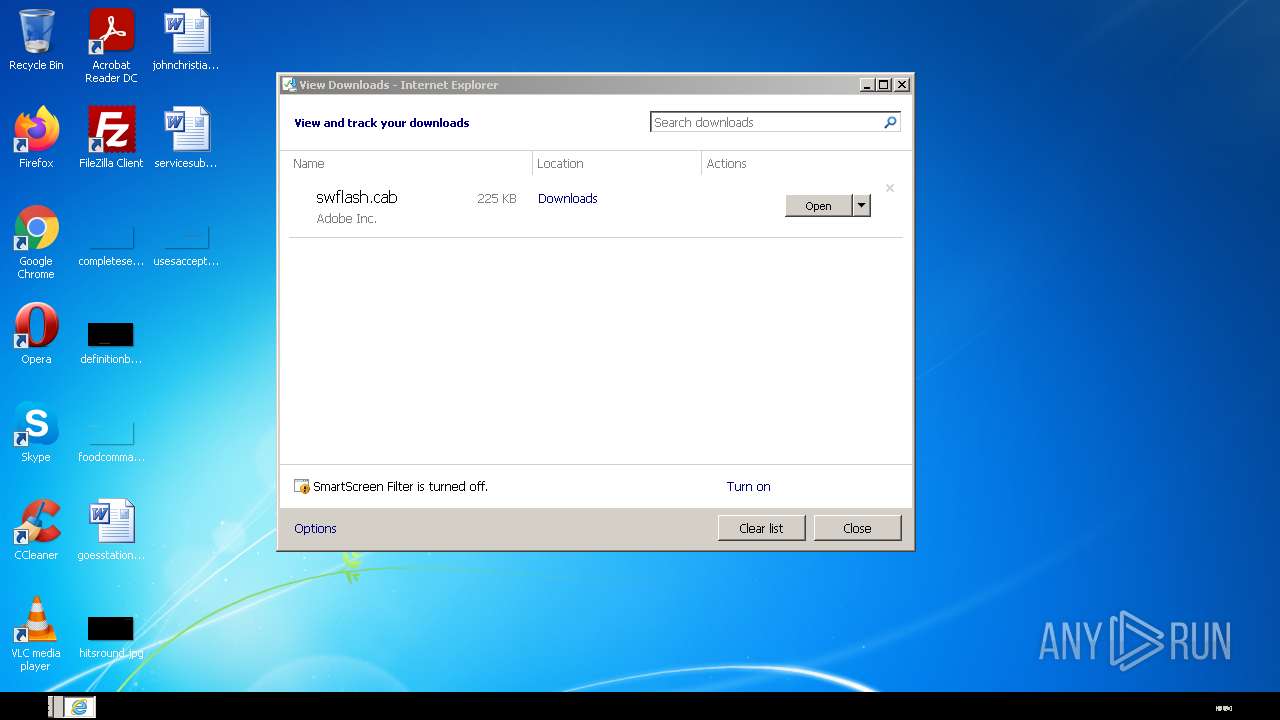The width and height of the screenshot is (1280, 720).
Task: Close the View Downloads dialog button
Action: [x=857, y=528]
